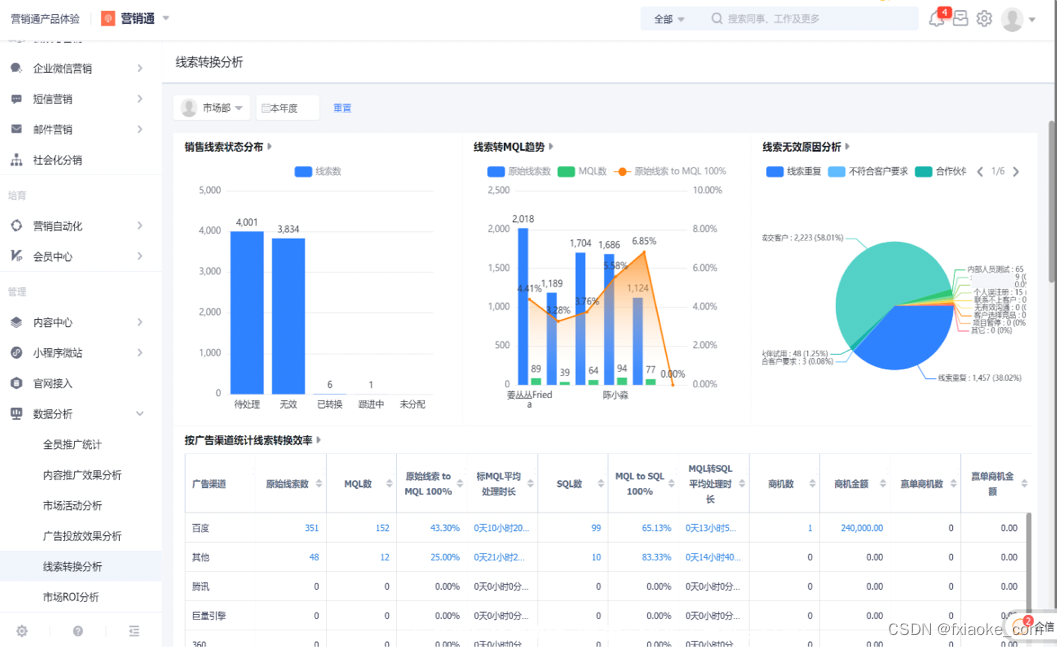Toggle 原始线索 to MQL 100% legend line

click(670, 171)
